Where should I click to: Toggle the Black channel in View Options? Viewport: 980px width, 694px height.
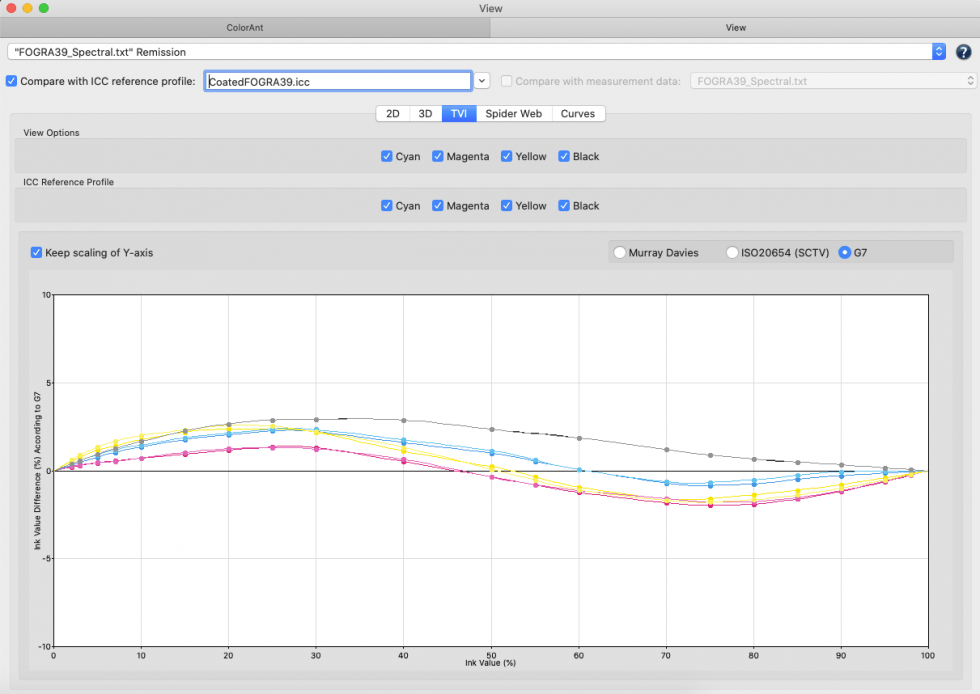pos(565,156)
